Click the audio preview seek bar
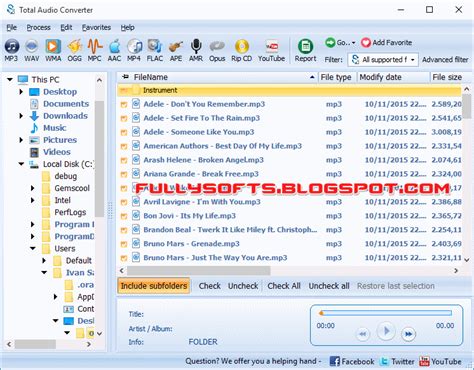Image resolution: width=474 pixels, height=370 pixels. point(386,313)
